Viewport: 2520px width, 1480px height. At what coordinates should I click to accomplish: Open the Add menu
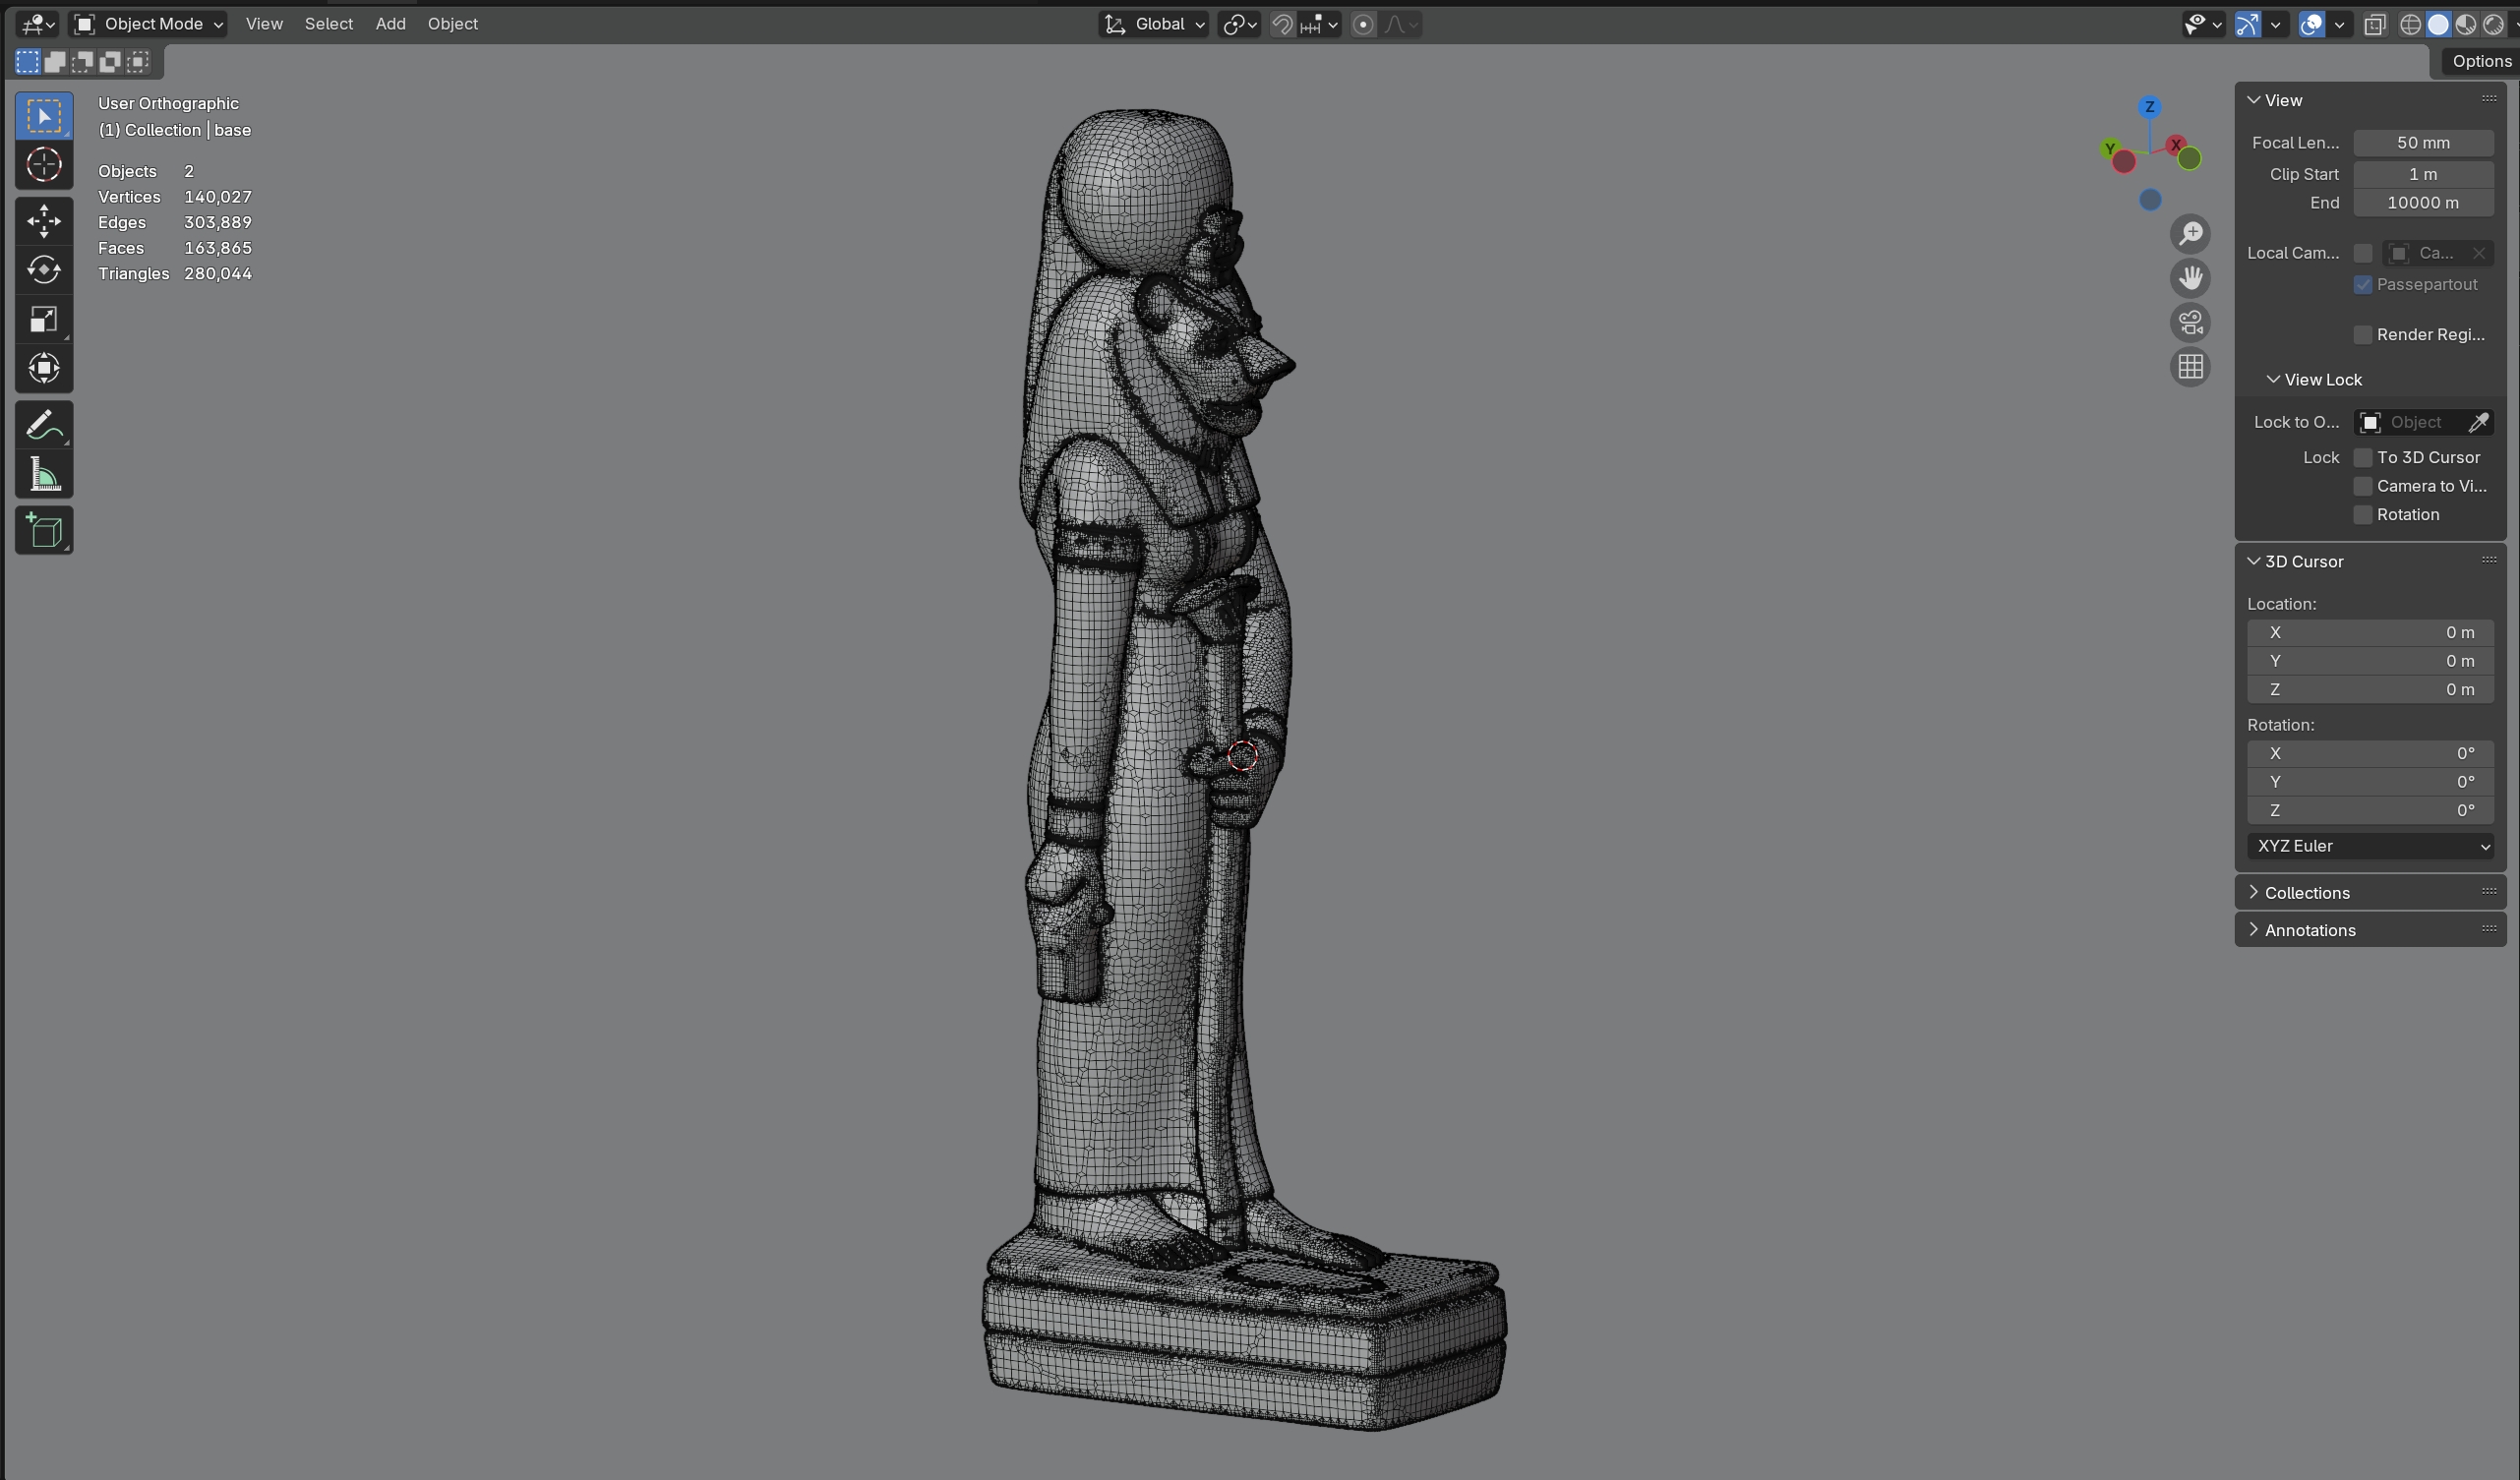pyautogui.click(x=390, y=24)
